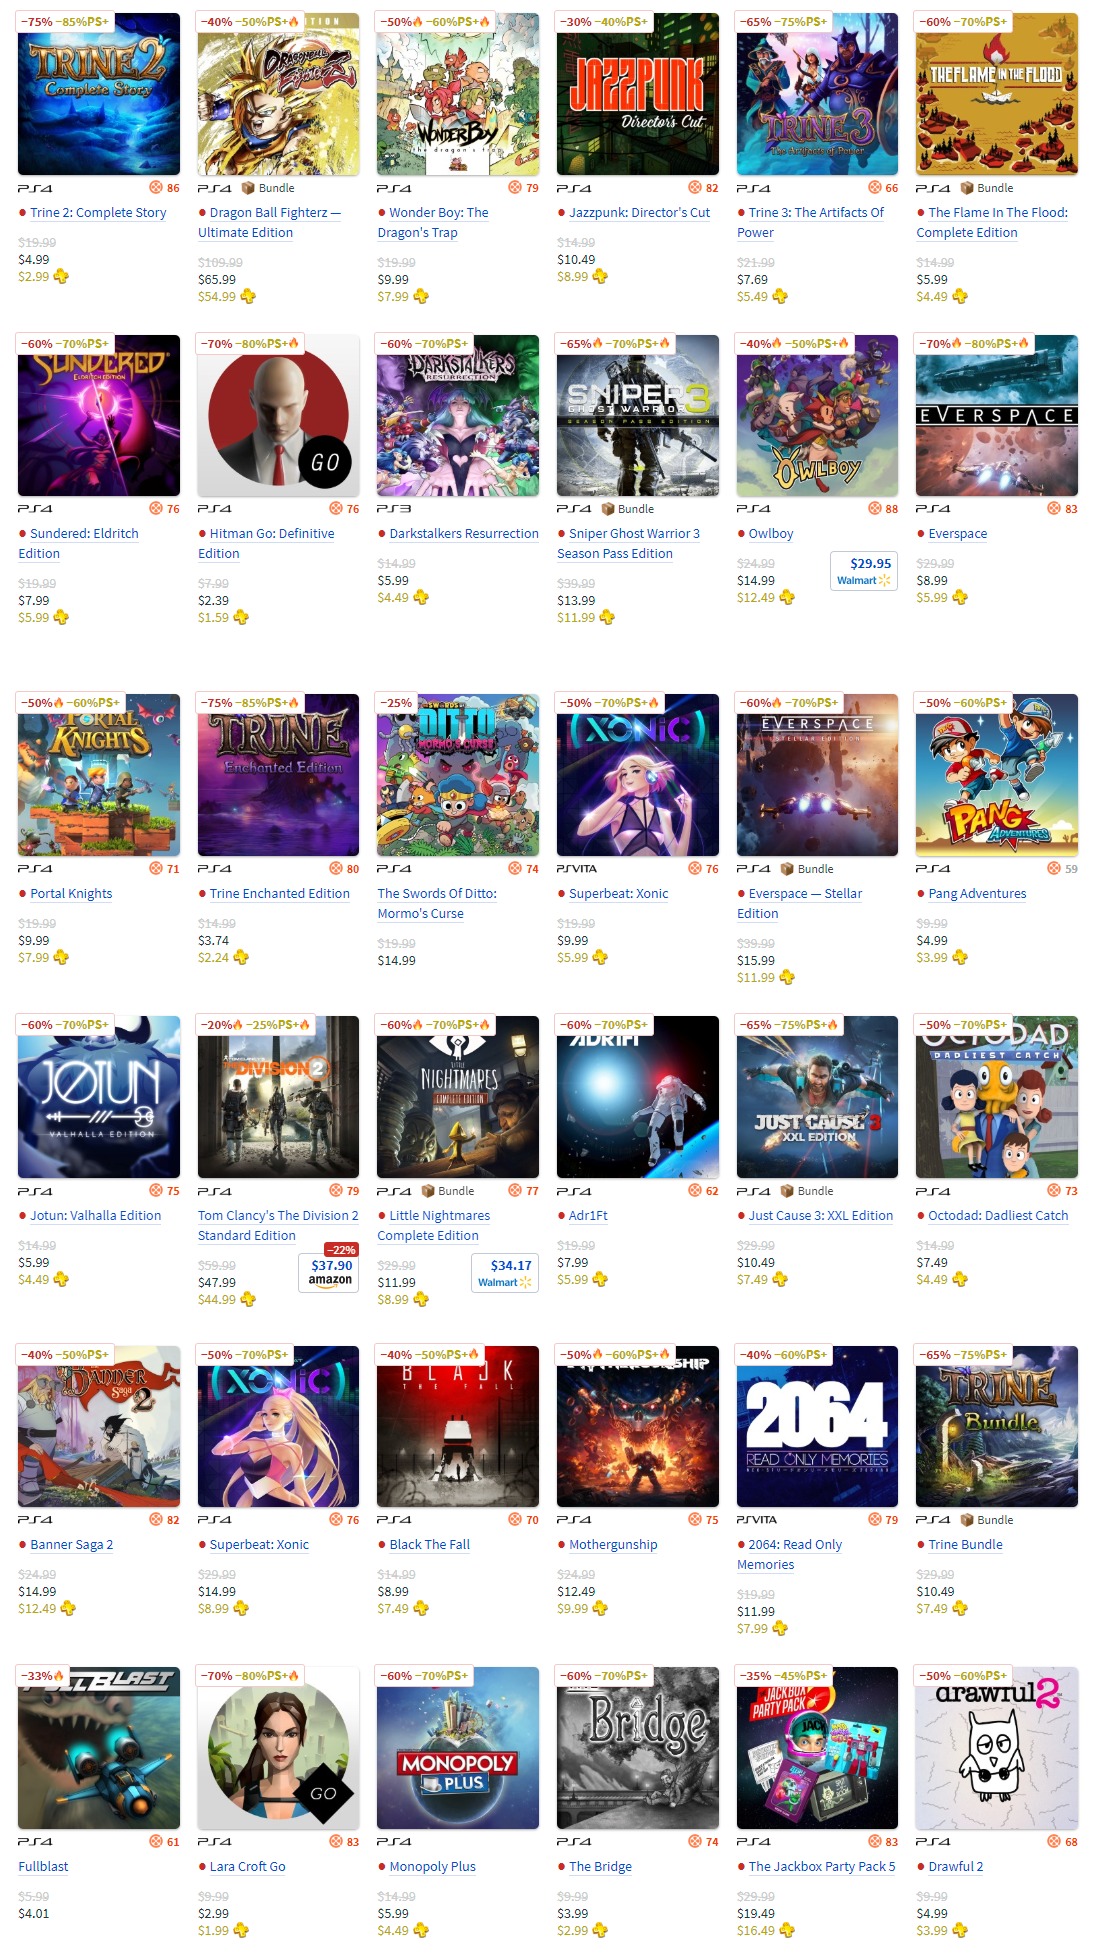The width and height of the screenshot is (1094, 1956).
Task: Click PS Plus icon next to Jazzpunk $8.99 price
Action: pyautogui.click(x=600, y=277)
